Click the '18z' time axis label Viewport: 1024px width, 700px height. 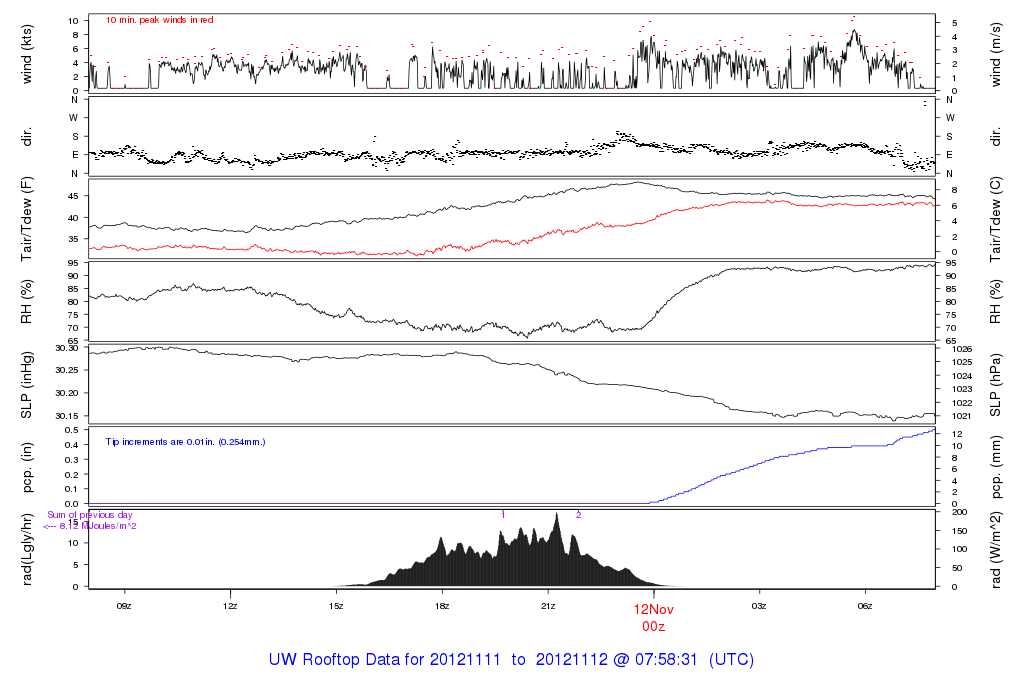pyautogui.click(x=441, y=606)
